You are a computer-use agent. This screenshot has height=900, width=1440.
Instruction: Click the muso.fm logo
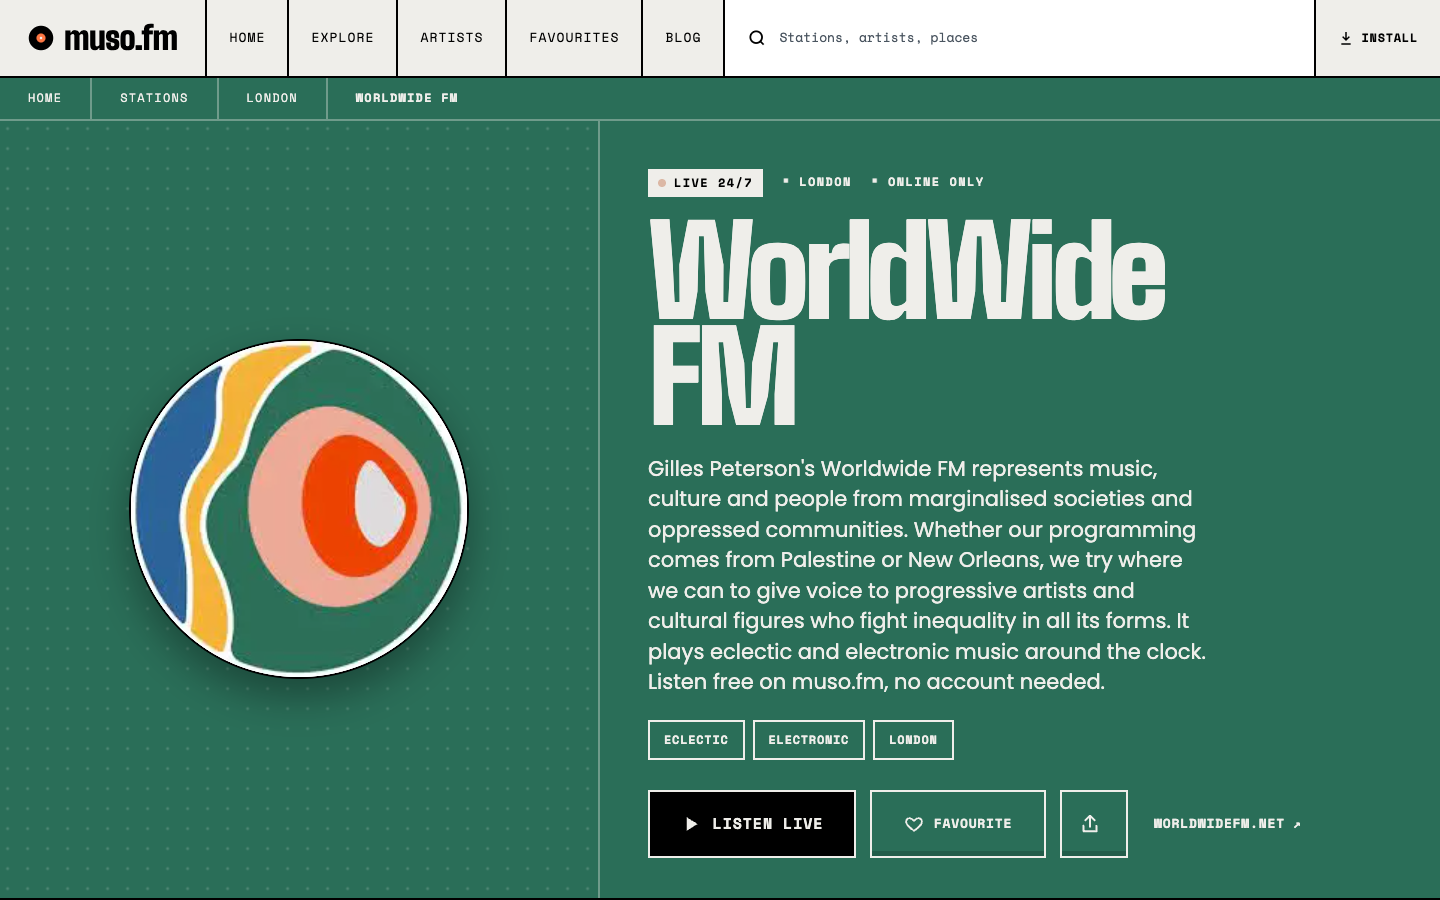tap(103, 38)
